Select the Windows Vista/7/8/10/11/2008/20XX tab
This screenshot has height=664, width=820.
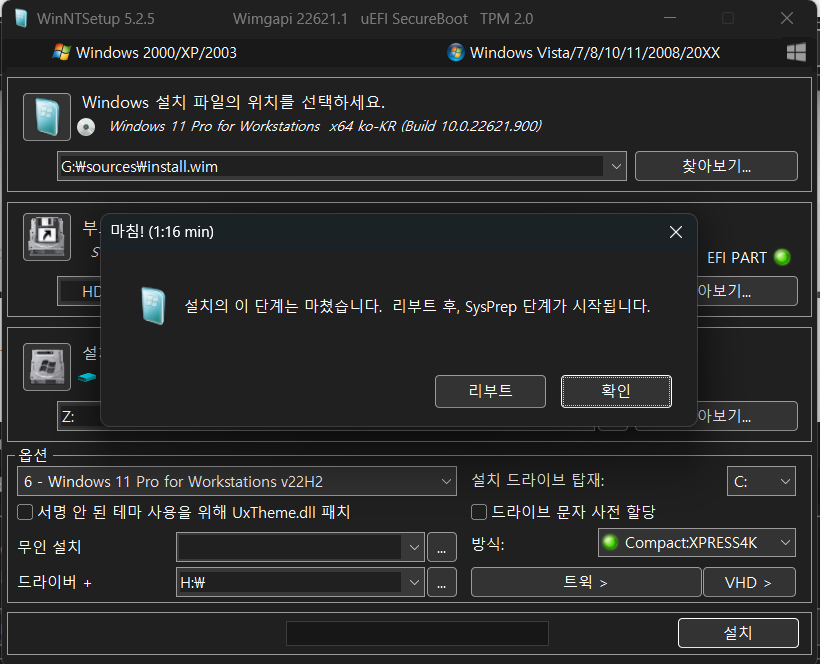click(x=583, y=53)
